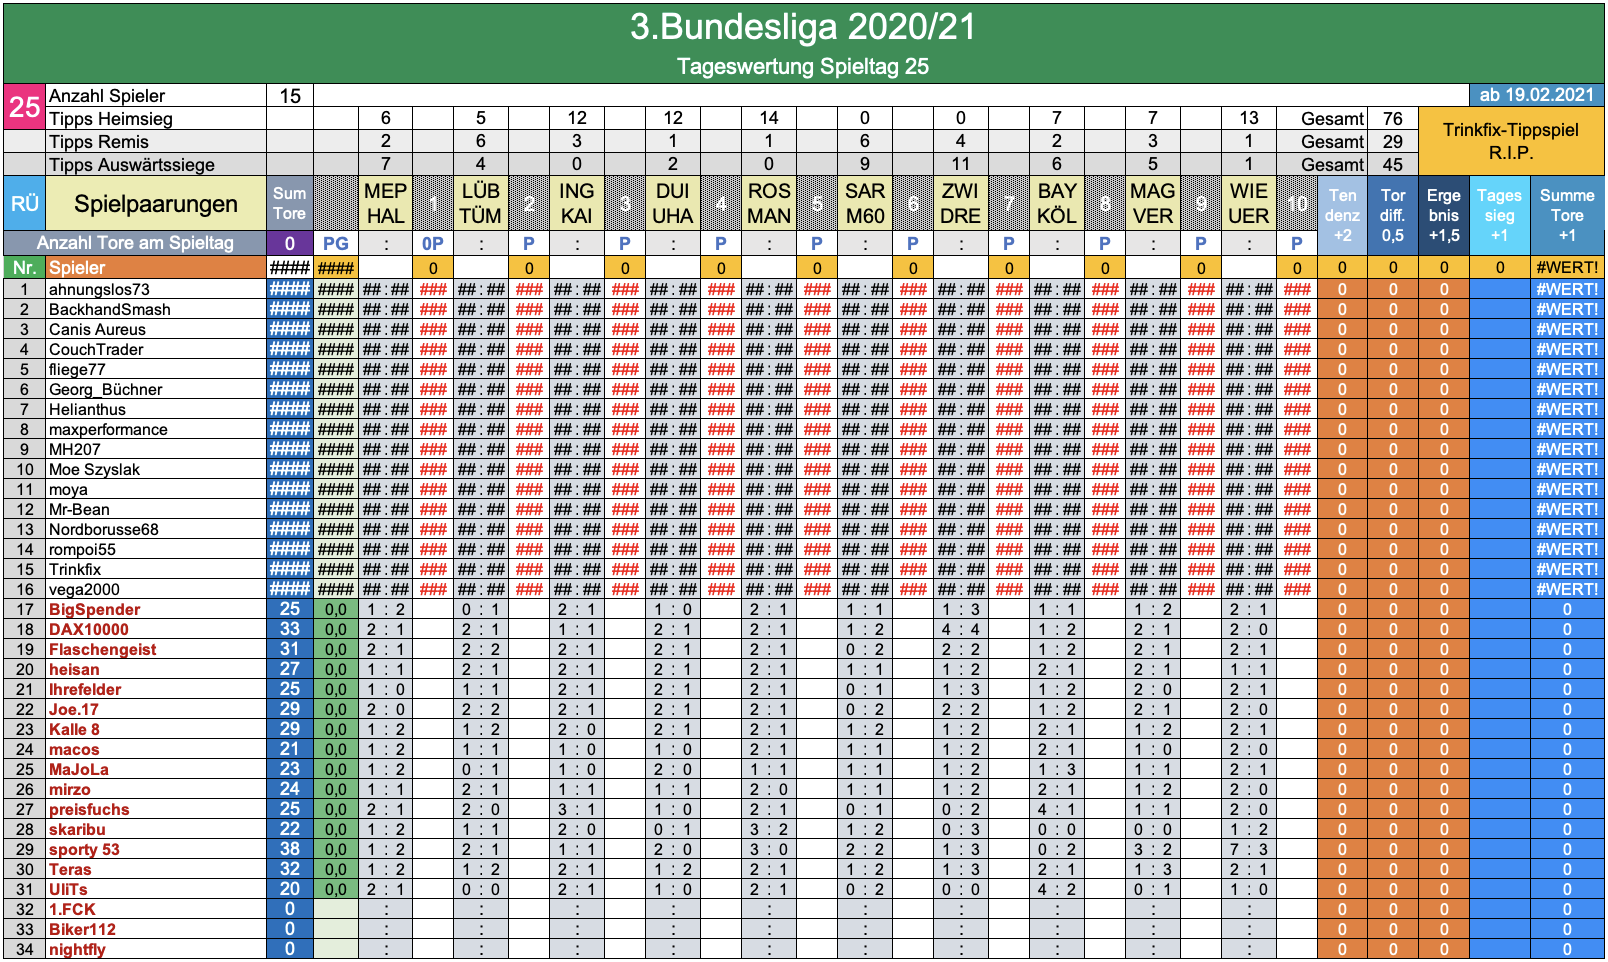Image resolution: width=1608 pixels, height=962 pixels.
Task: Select the Summe Tore +1 header
Action: (1567, 215)
